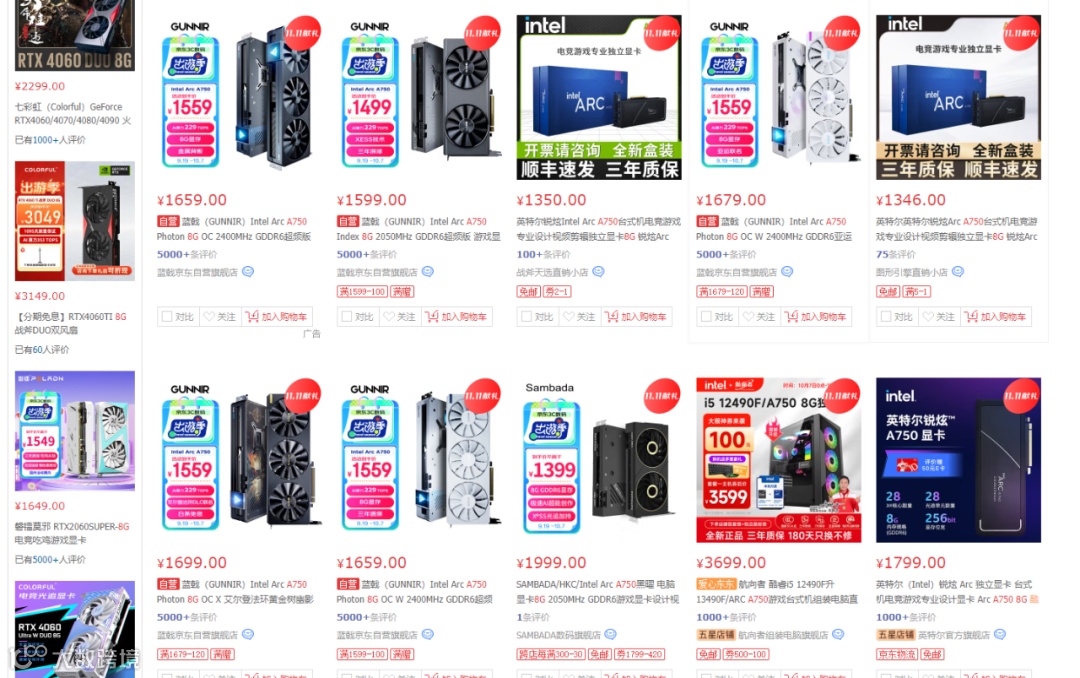Open the ¥1999.00 SAMBADA/HKC Arc A750 title
The image size is (1080, 678).
pyautogui.click(x=597, y=591)
